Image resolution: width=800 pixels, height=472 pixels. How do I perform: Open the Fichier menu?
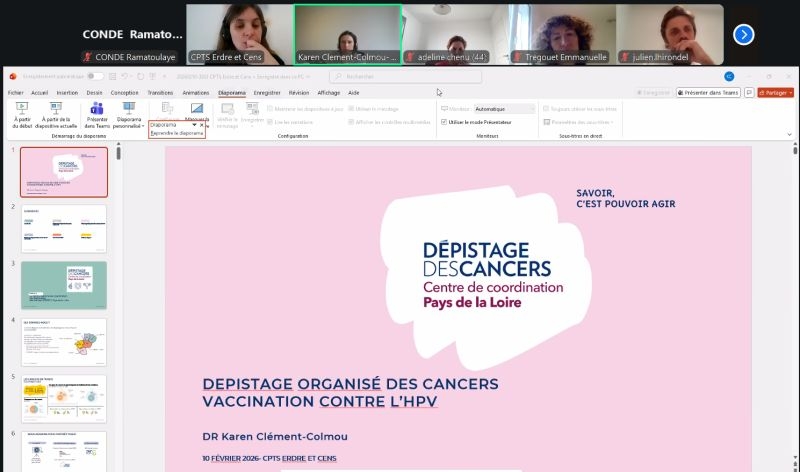[x=15, y=93]
